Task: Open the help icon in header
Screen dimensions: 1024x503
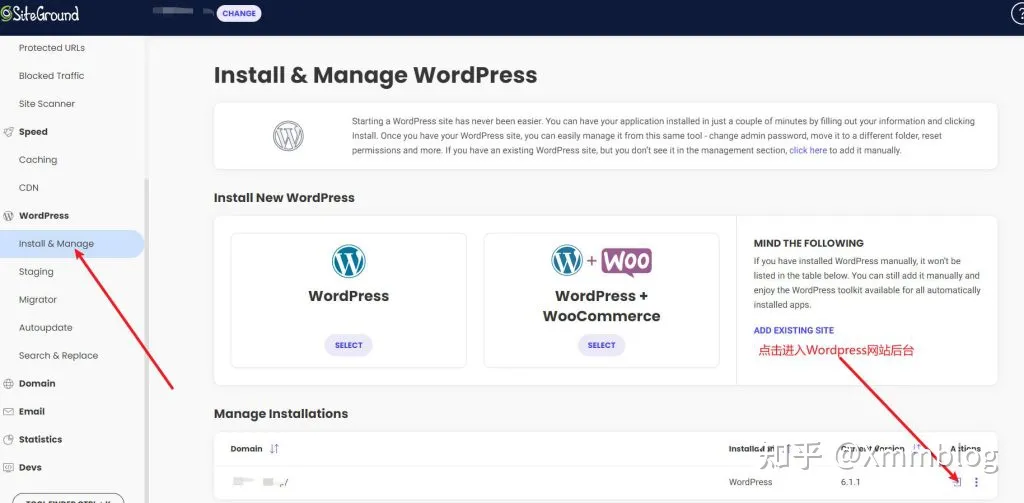Action: 1017,14
